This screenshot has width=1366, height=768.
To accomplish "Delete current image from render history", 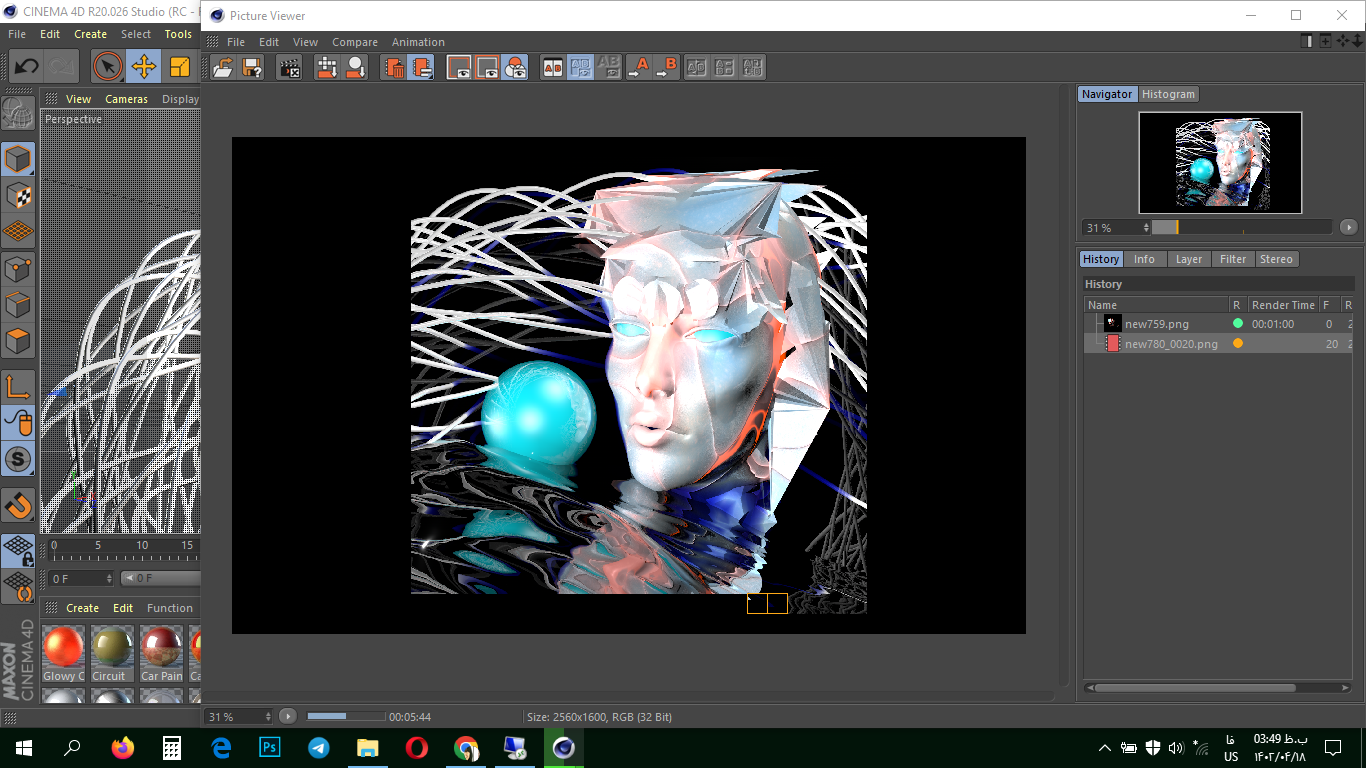I will [395, 67].
